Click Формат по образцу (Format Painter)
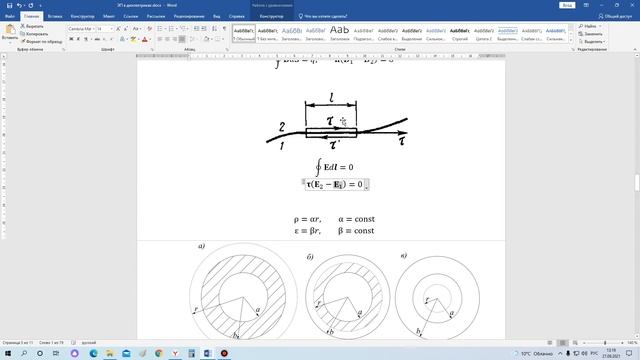This screenshot has height=360, width=640. [41, 42]
